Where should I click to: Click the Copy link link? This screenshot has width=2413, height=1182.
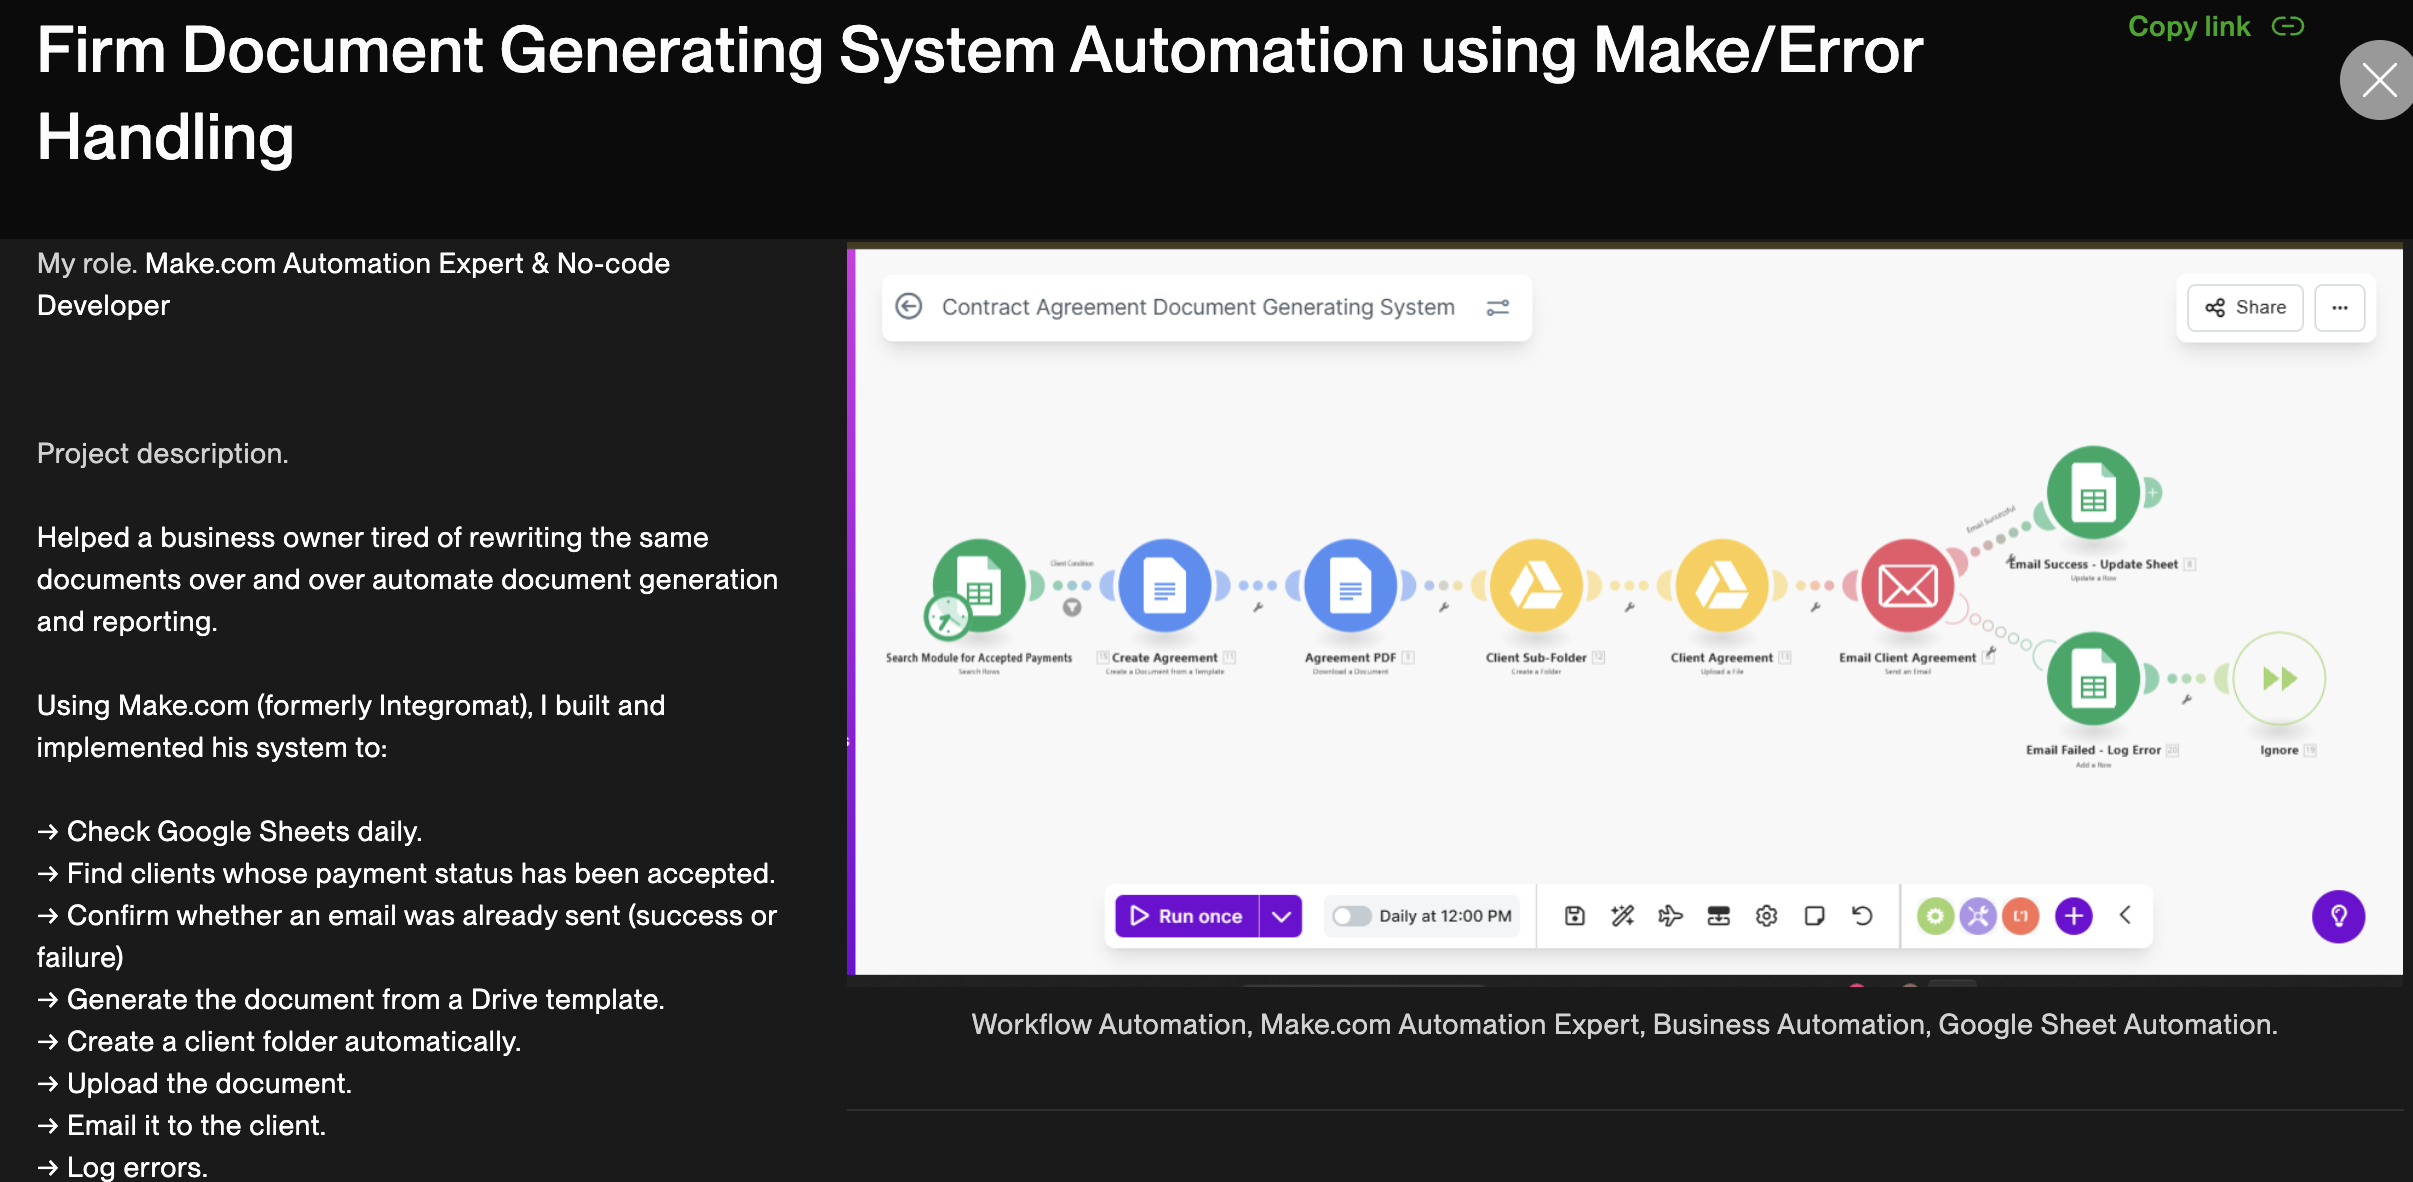click(x=2215, y=26)
